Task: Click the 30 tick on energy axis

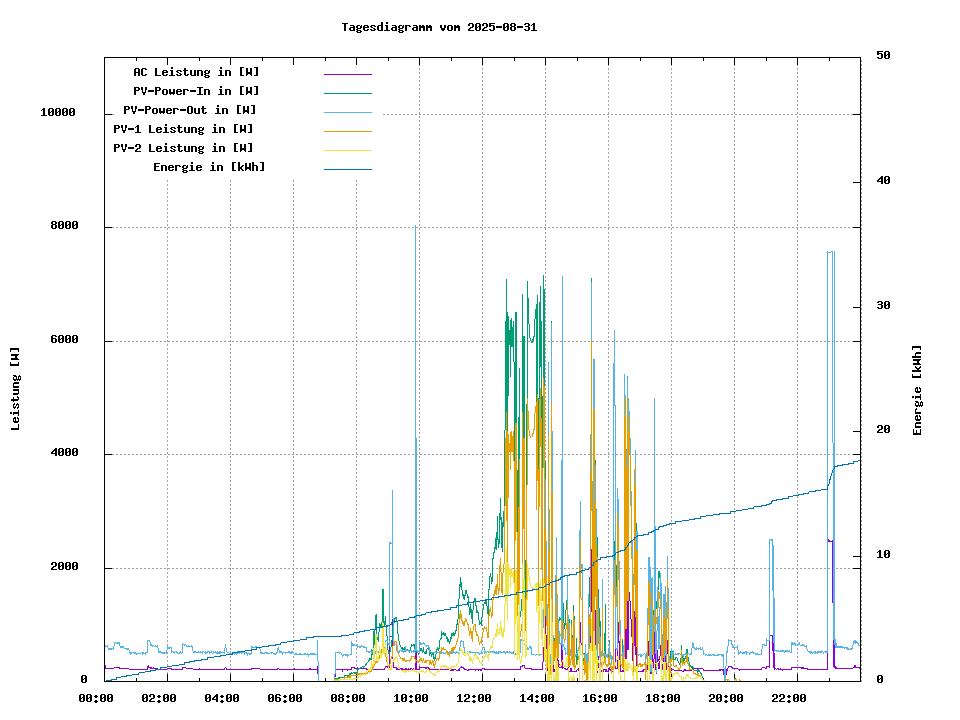Action: (x=883, y=306)
